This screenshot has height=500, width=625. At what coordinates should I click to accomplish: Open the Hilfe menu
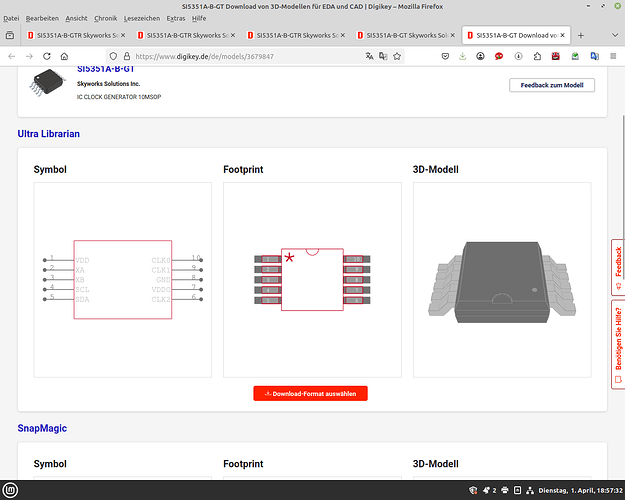tap(199, 18)
